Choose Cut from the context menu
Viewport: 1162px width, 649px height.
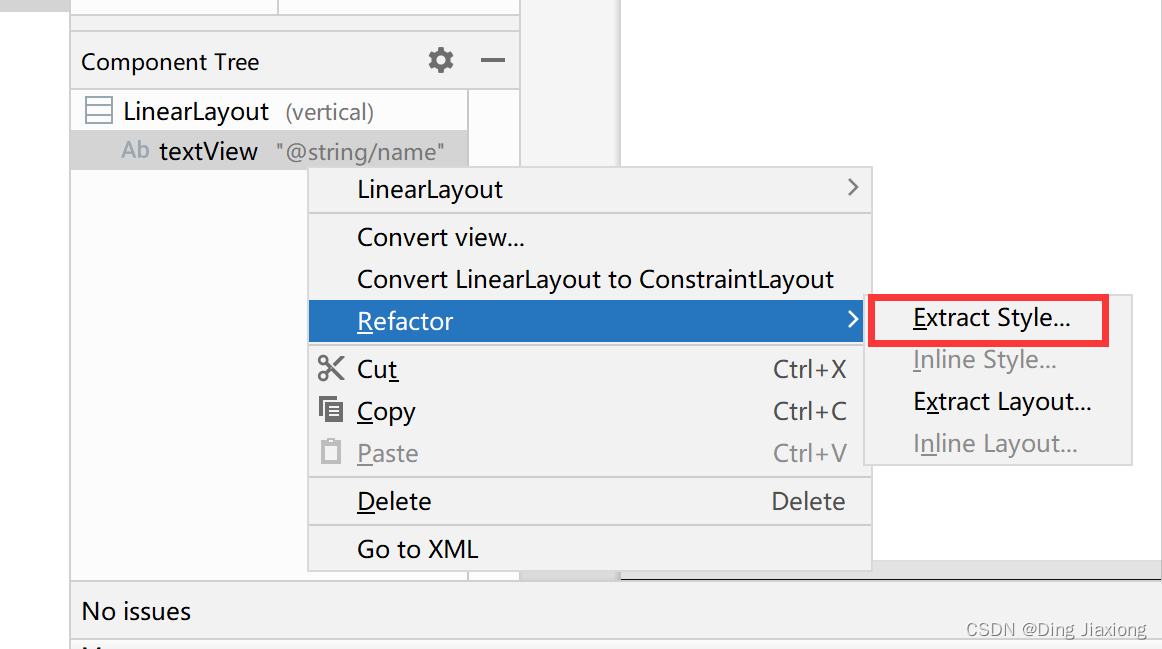coord(377,369)
